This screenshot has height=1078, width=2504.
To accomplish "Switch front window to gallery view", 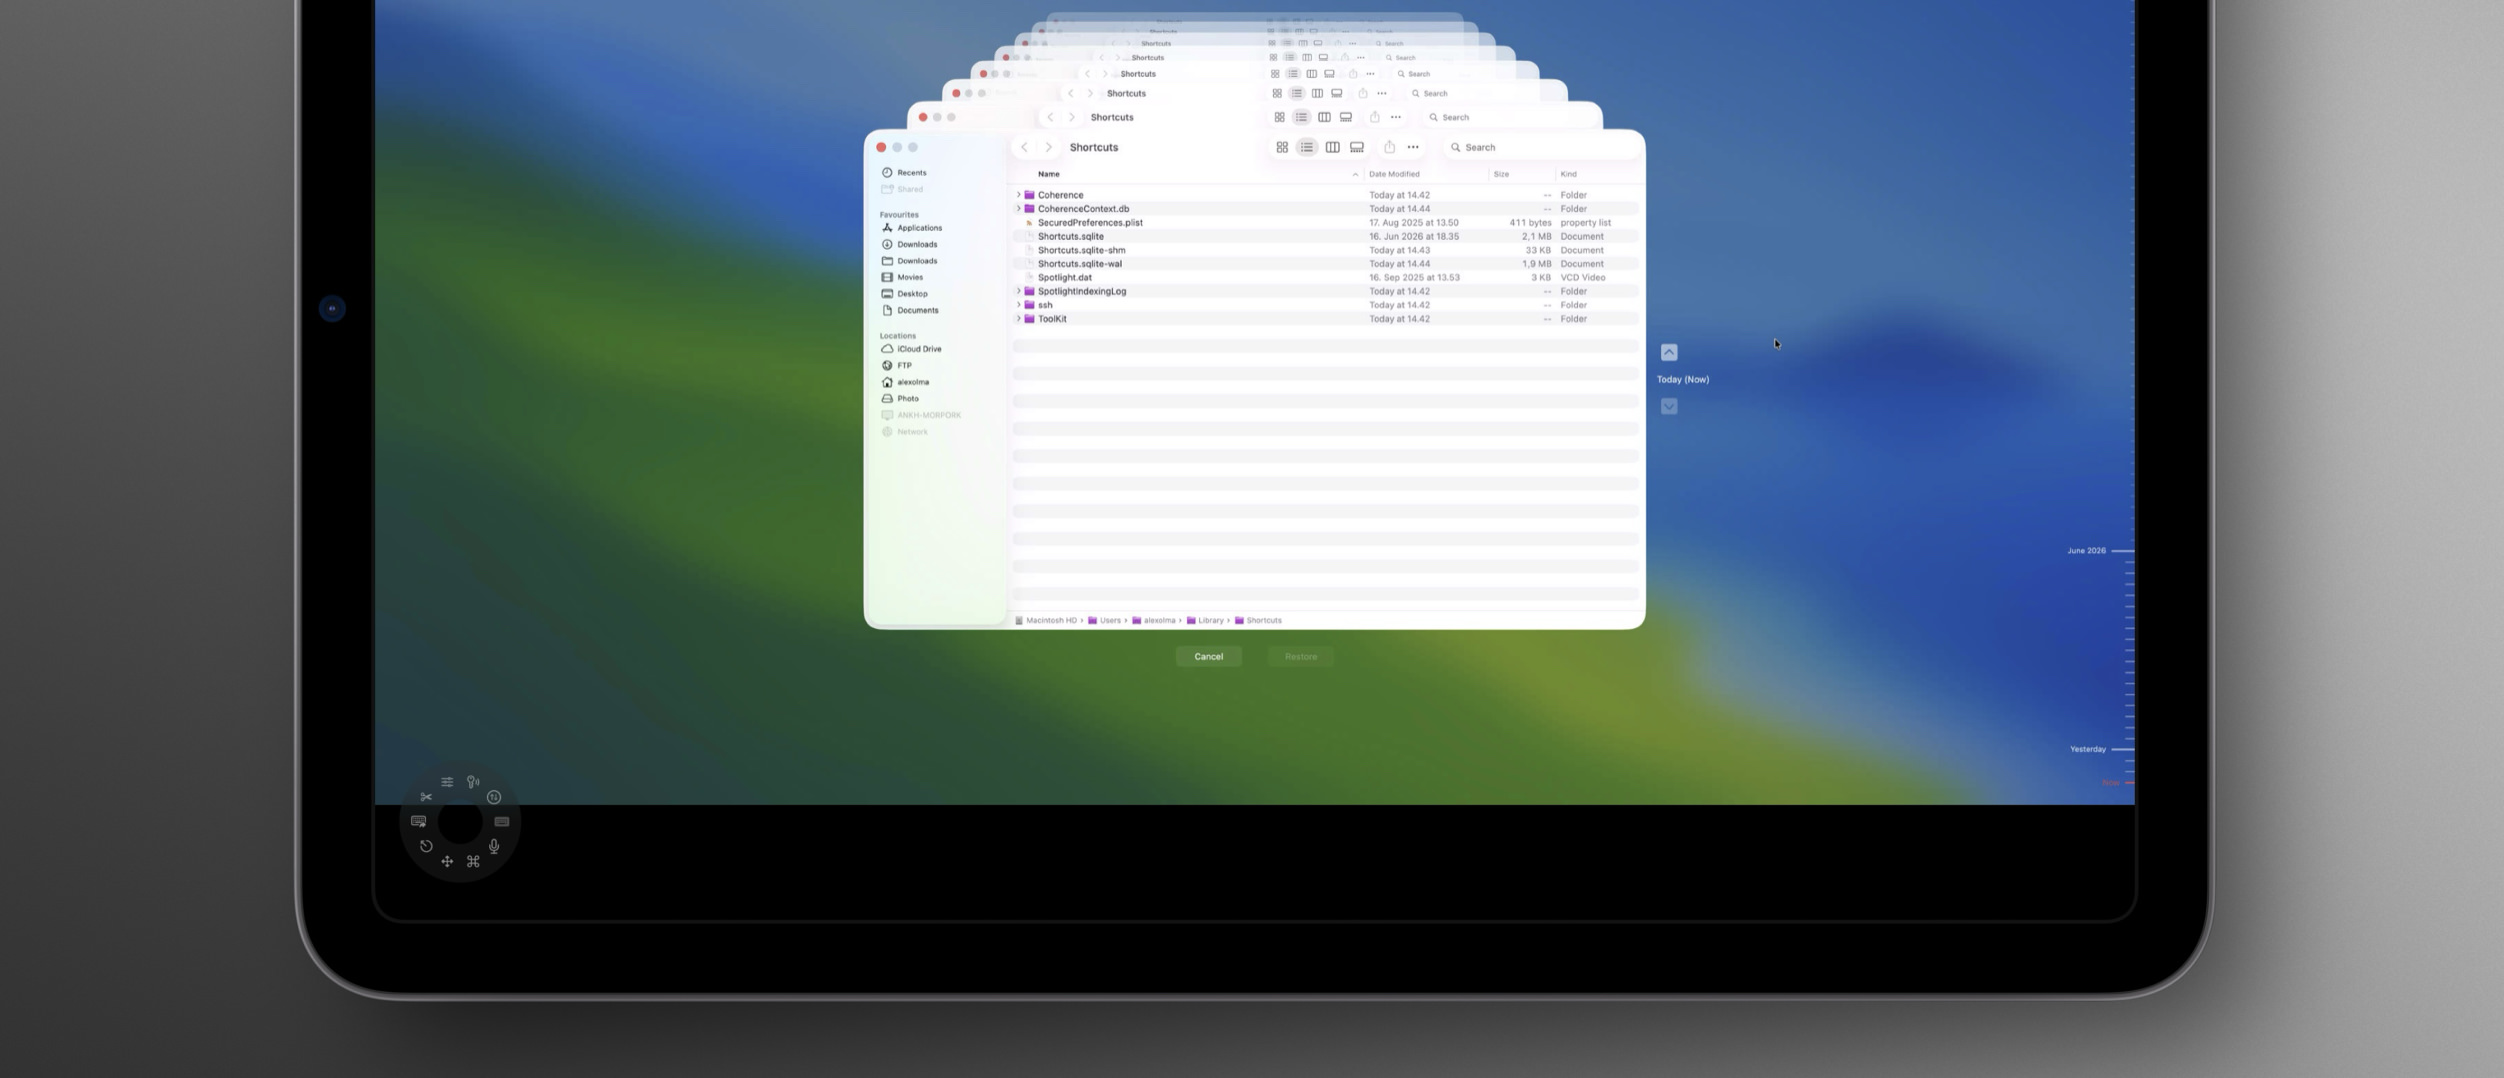I will (x=1357, y=147).
